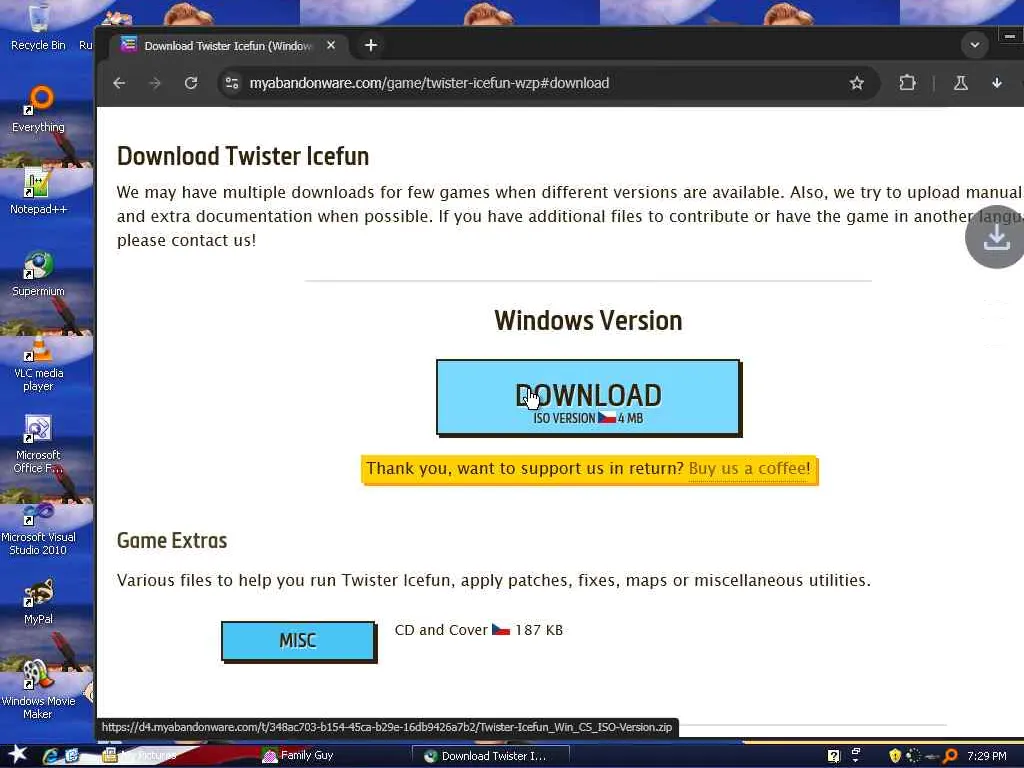Click the MISC extras button
The height and width of the screenshot is (768, 1024).
[x=298, y=641]
